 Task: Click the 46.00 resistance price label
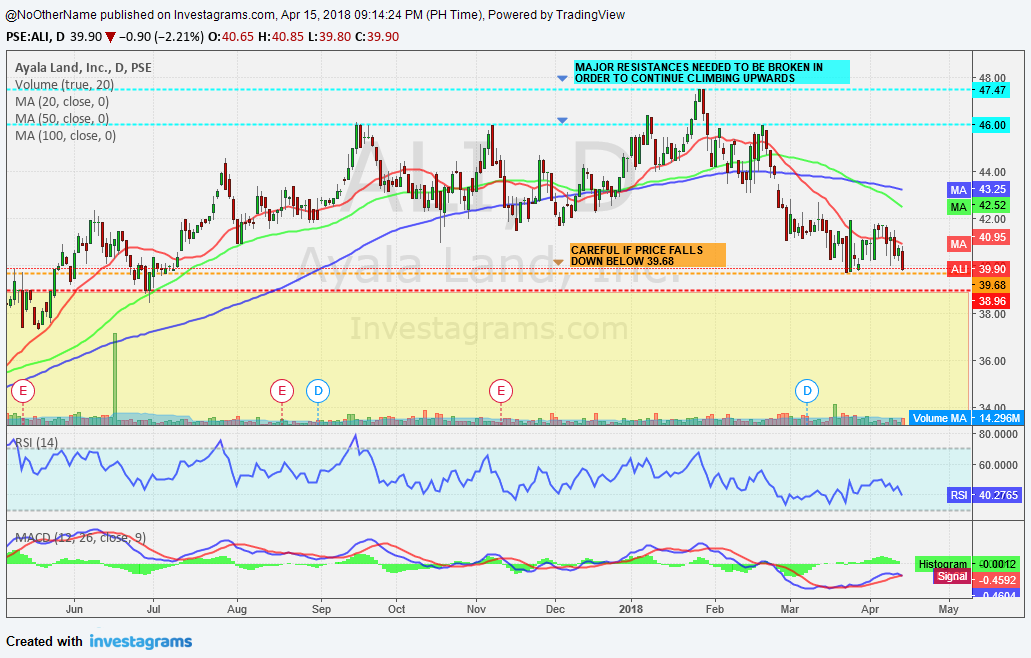[992, 125]
